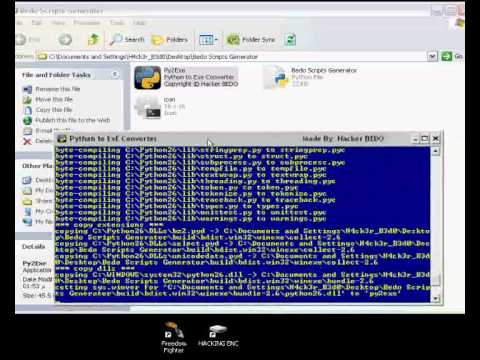Screen dimensions: 480x360
Task: Click Shared Documents folder icon in Other Places
Action: [x=27, y=201]
